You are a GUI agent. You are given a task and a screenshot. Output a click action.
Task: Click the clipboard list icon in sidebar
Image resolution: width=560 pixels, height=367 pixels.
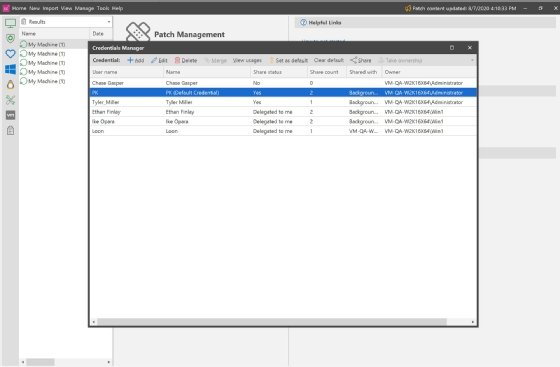point(10,131)
